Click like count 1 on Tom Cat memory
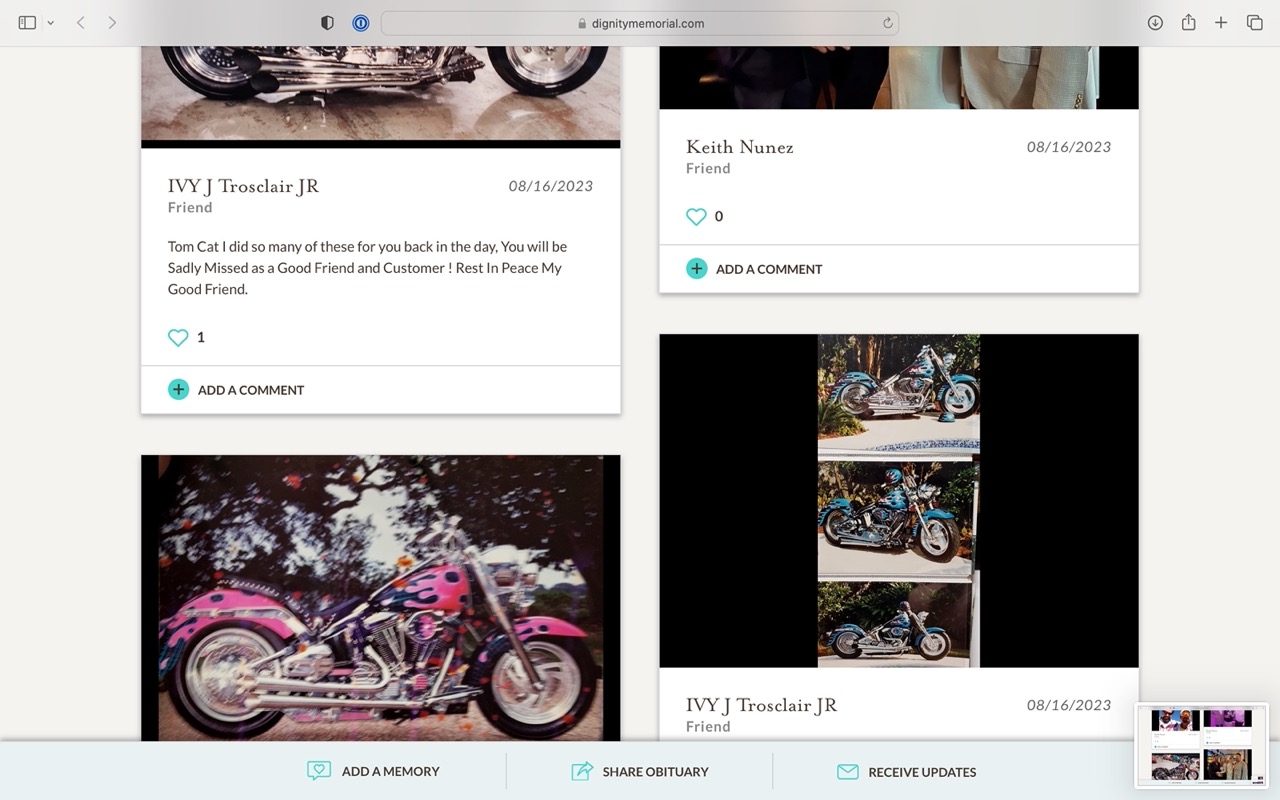 (201, 338)
